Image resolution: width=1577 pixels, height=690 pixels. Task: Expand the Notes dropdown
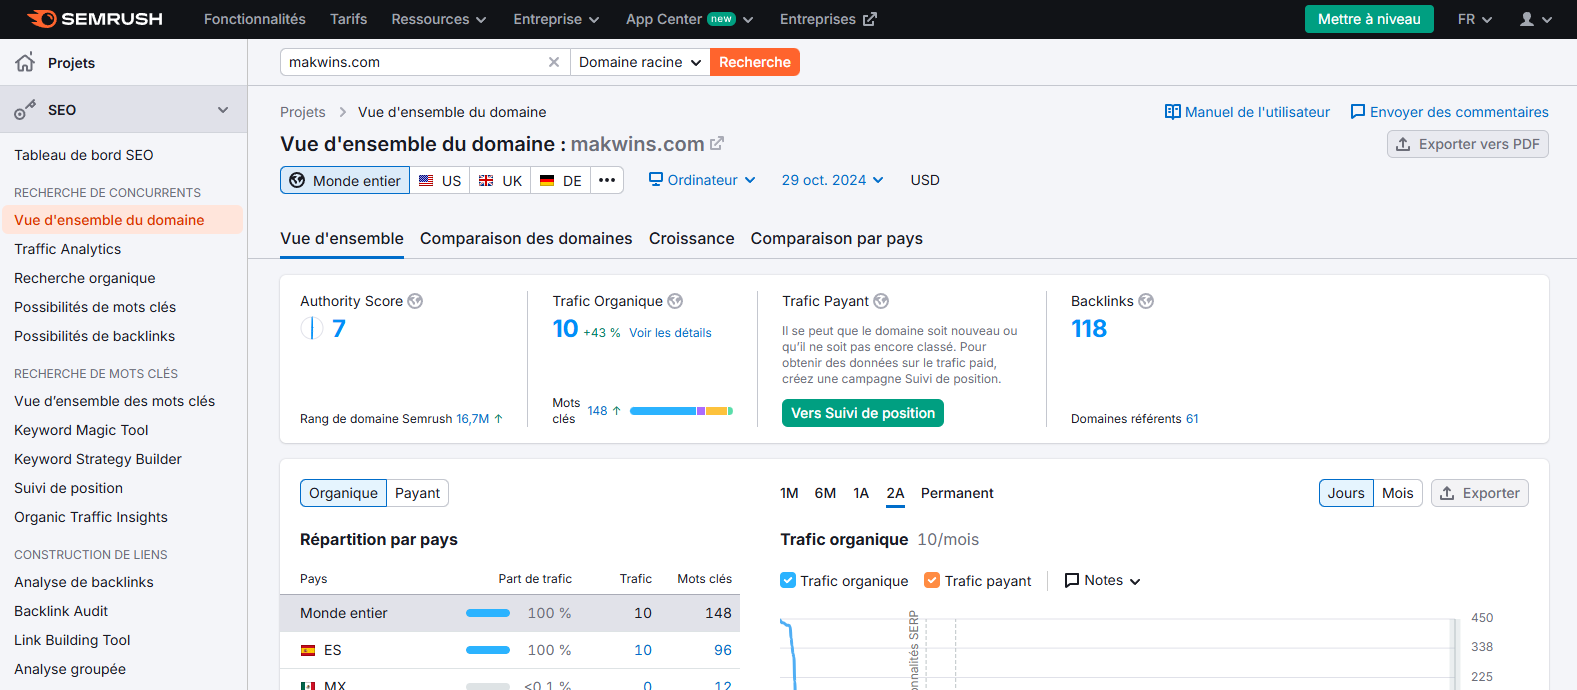coord(1103,580)
